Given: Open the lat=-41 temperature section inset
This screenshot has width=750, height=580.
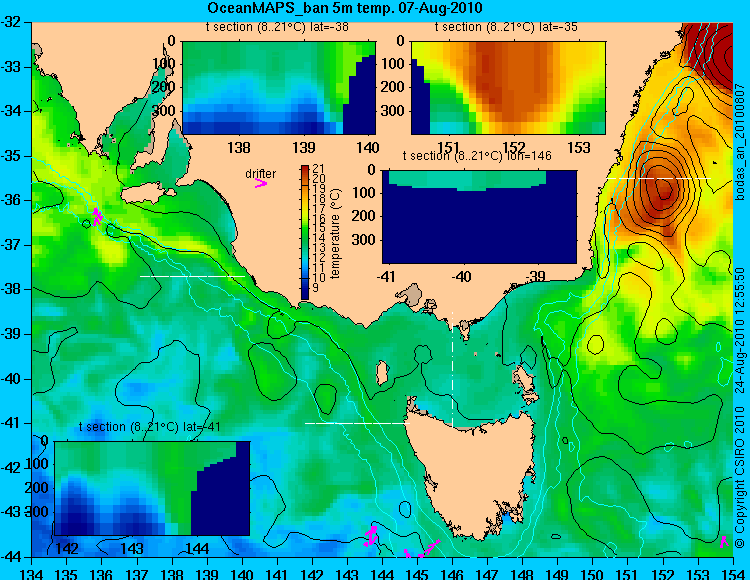Looking at the screenshot, I should click(x=153, y=488).
